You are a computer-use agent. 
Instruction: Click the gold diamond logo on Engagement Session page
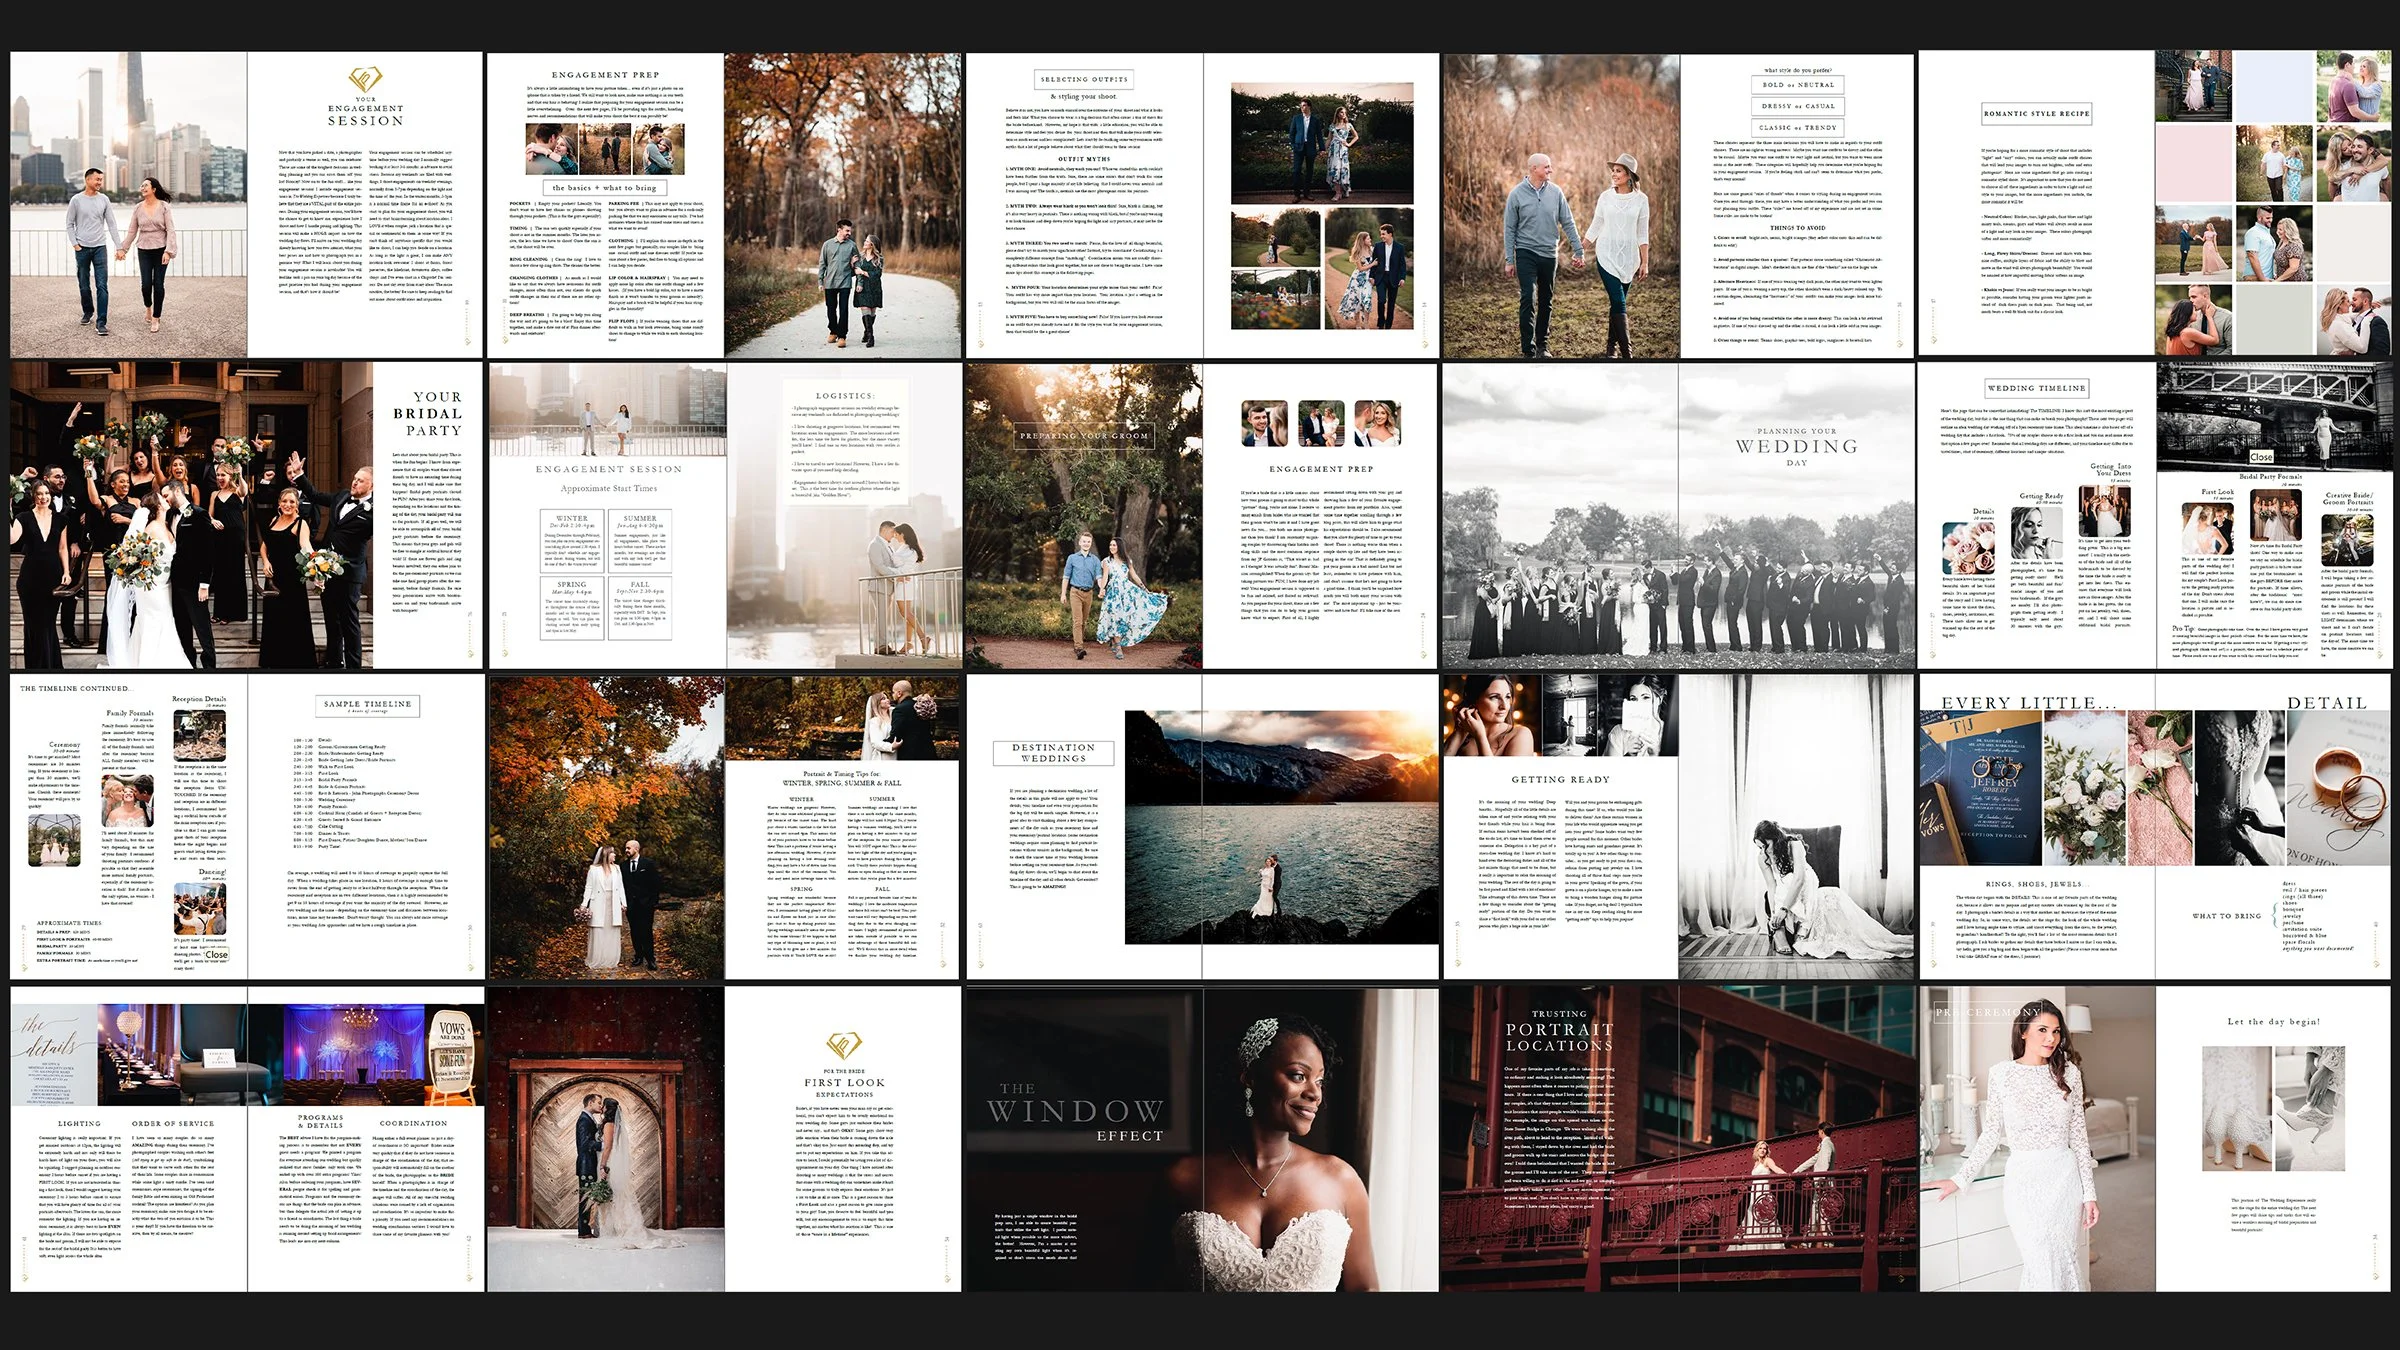(366, 79)
